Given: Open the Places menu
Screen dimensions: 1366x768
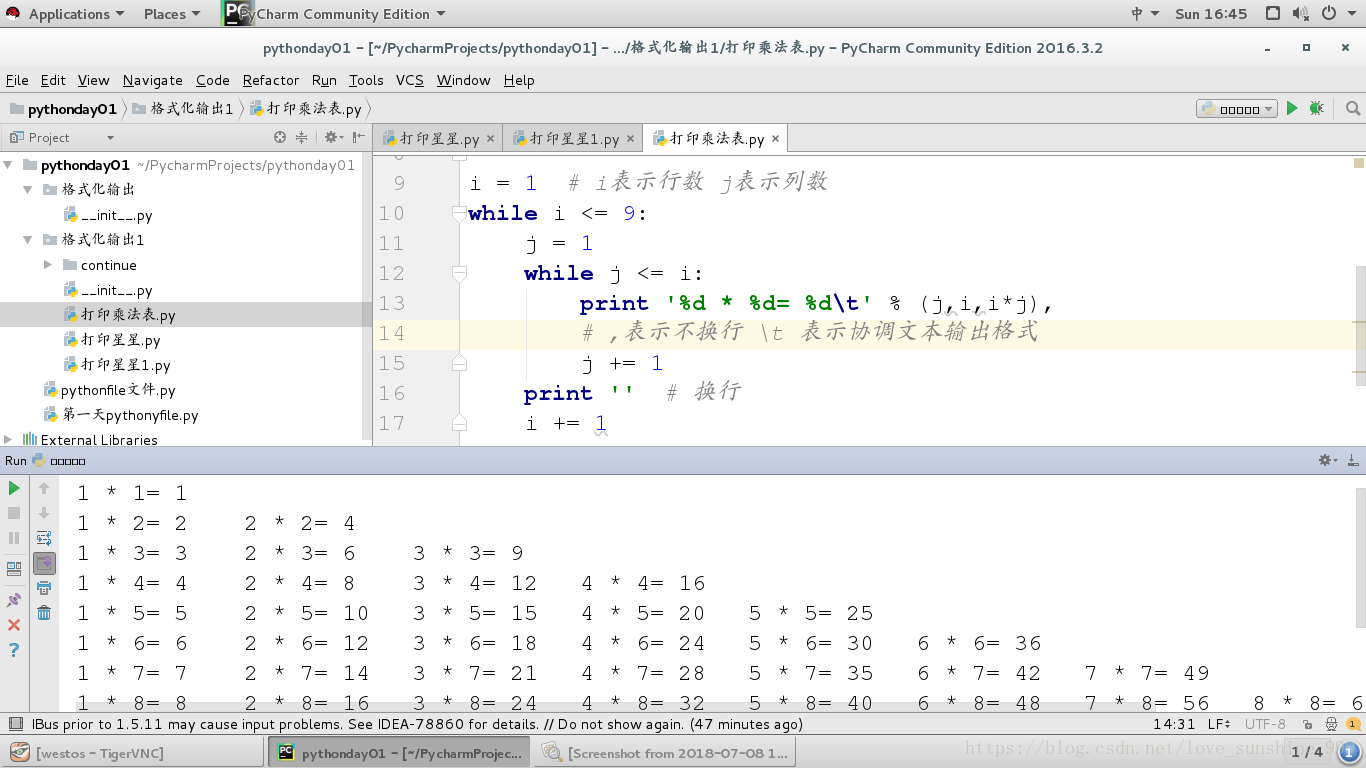Looking at the screenshot, I should 171,14.
